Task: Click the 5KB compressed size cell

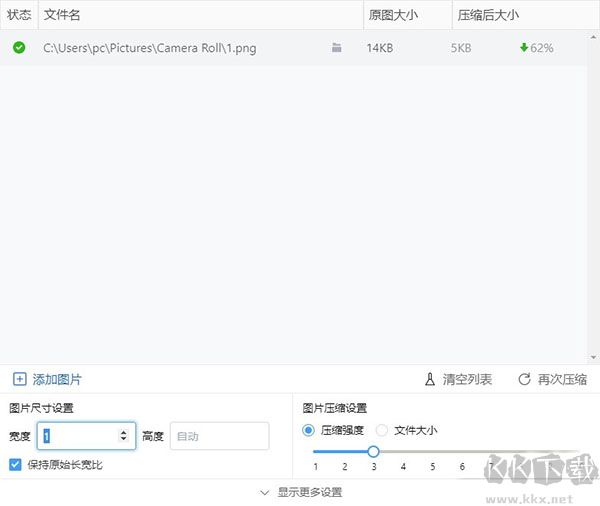Action: click(x=461, y=48)
